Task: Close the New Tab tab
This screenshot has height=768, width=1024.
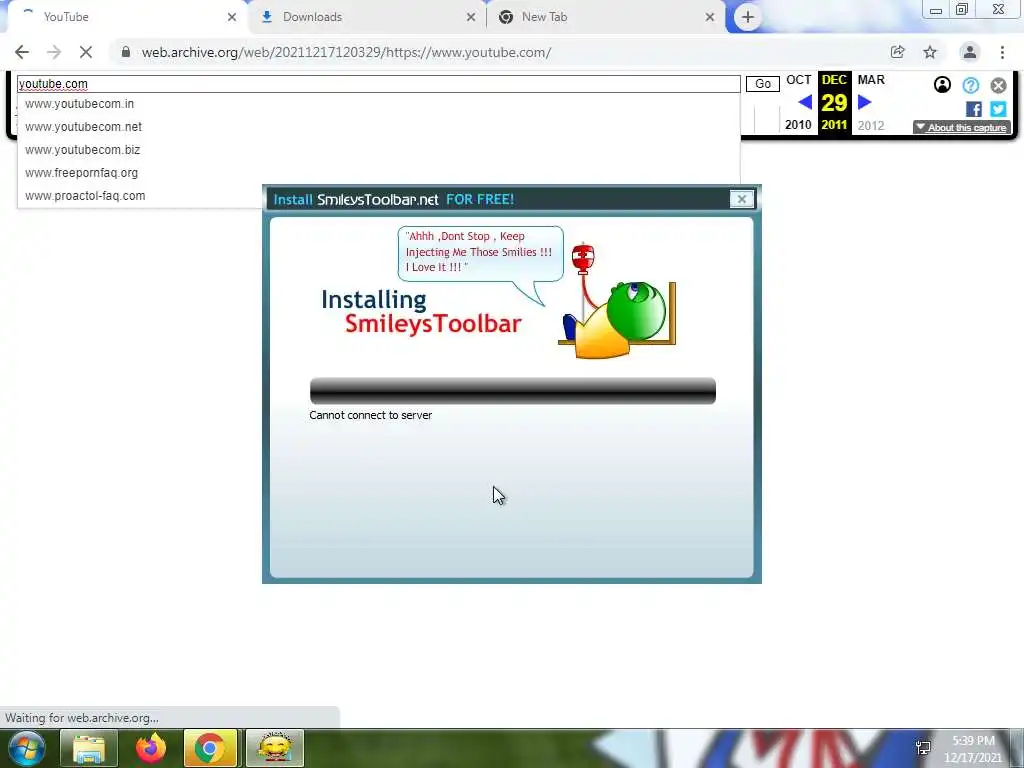Action: (710, 17)
